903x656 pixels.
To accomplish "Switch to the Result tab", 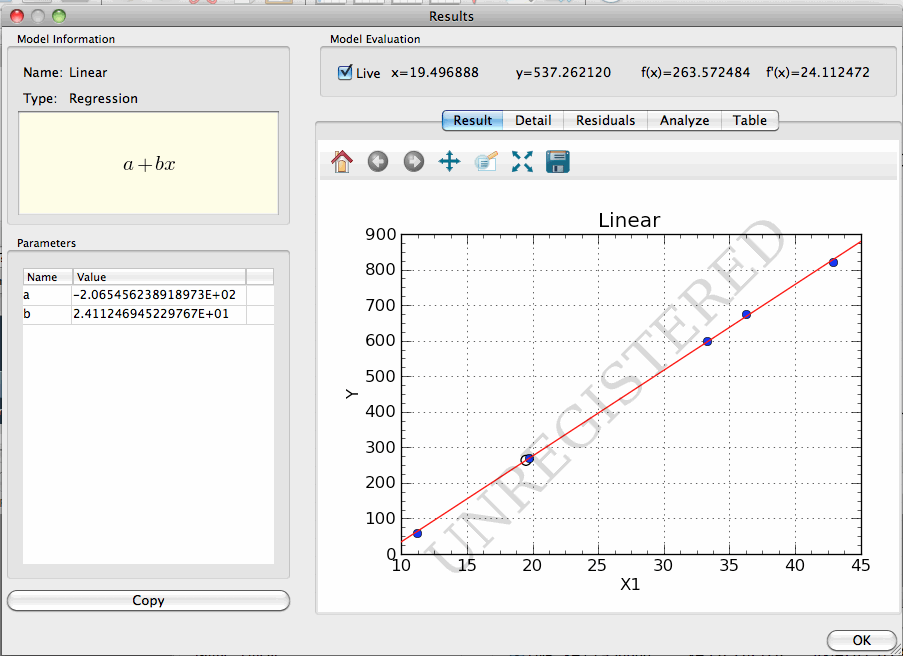I will click(472, 120).
